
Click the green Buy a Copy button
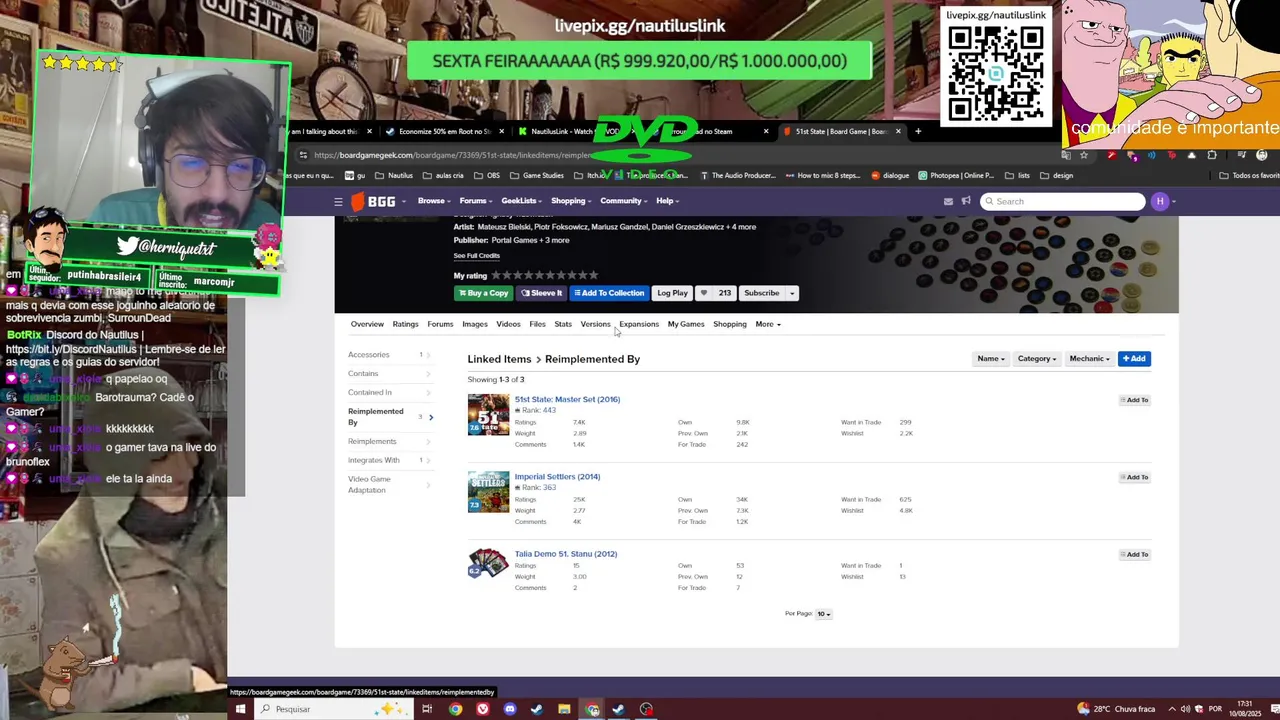click(x=483, y=293)
